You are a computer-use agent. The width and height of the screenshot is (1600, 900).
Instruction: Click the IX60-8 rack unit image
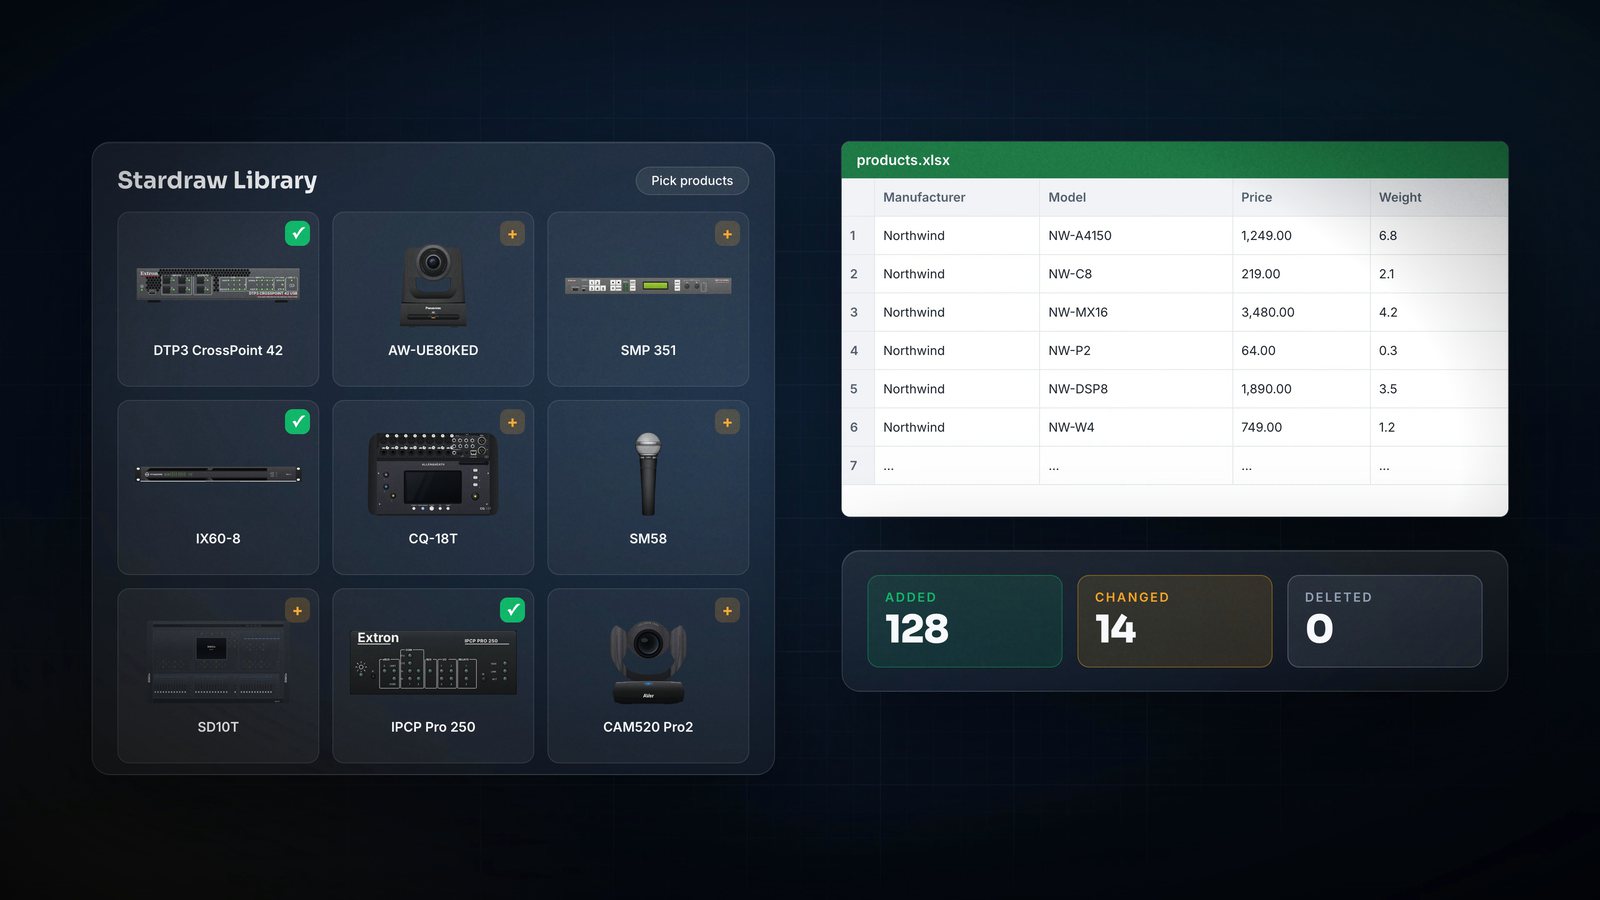pos(218,474)
